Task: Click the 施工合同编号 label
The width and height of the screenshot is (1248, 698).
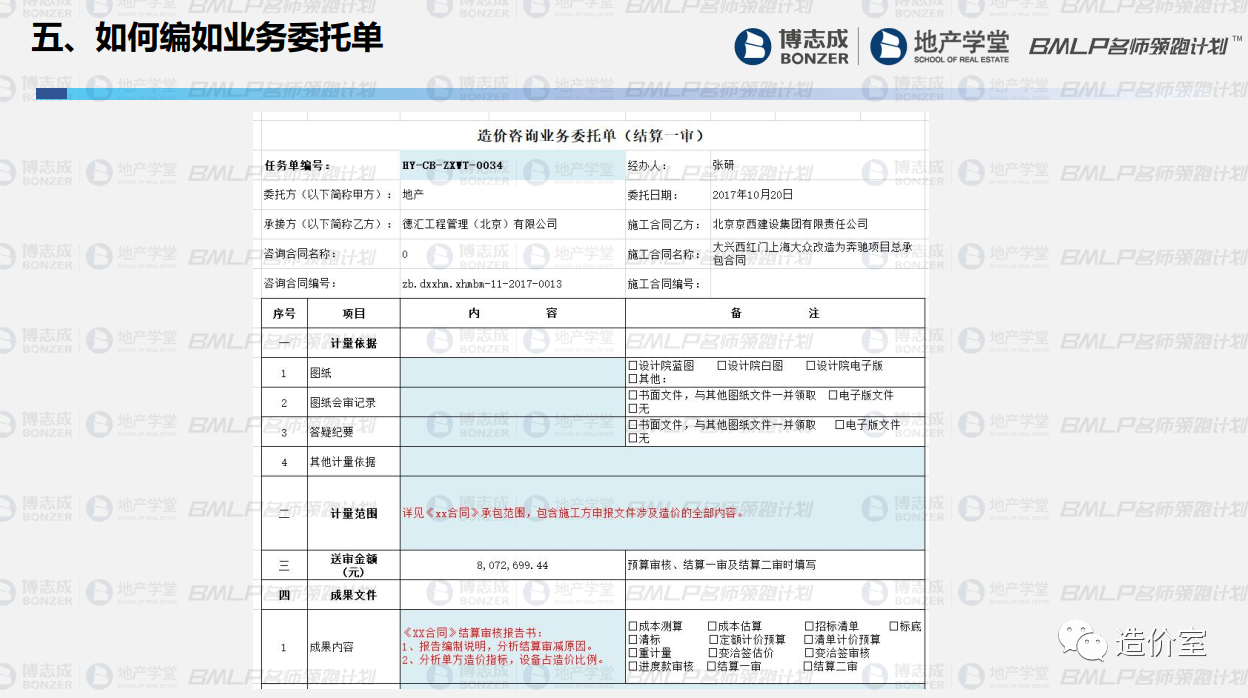Action: pos(664,284)
